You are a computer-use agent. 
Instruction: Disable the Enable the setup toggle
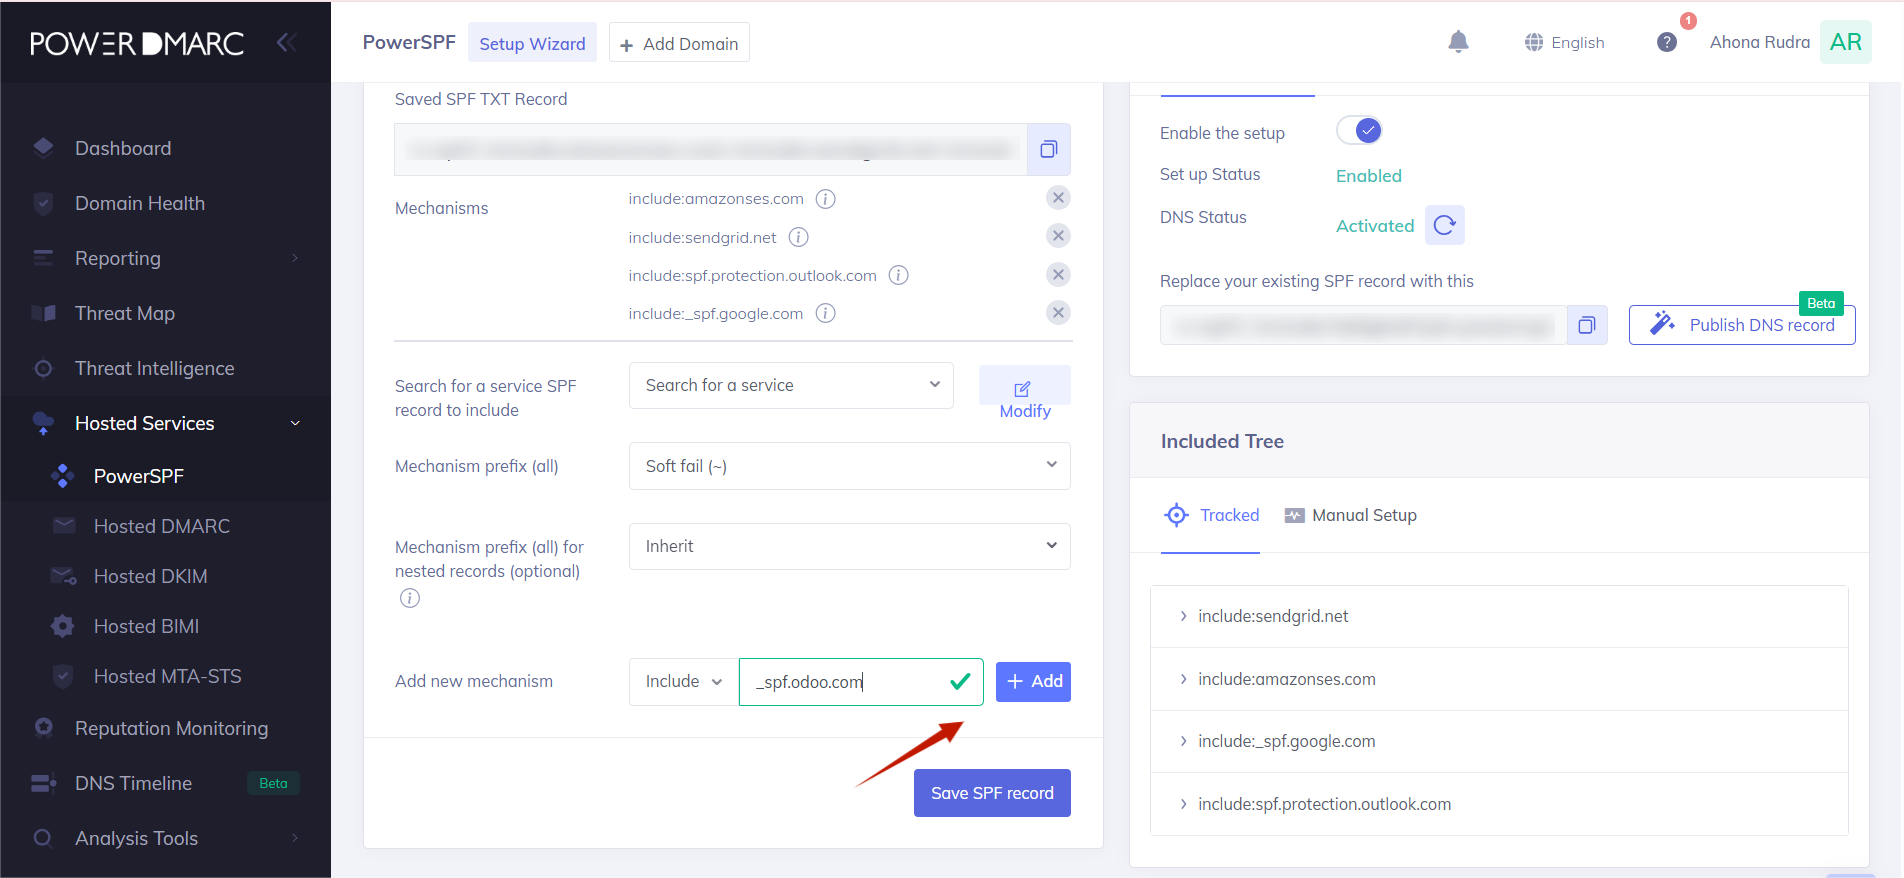[1360, 131]
